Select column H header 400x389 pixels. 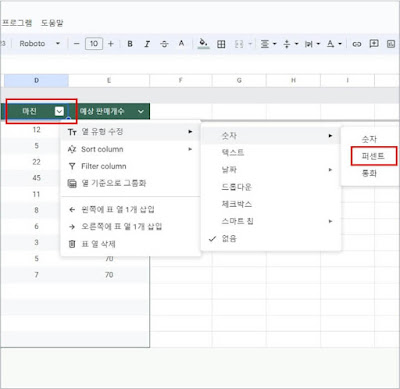point(293,81)
